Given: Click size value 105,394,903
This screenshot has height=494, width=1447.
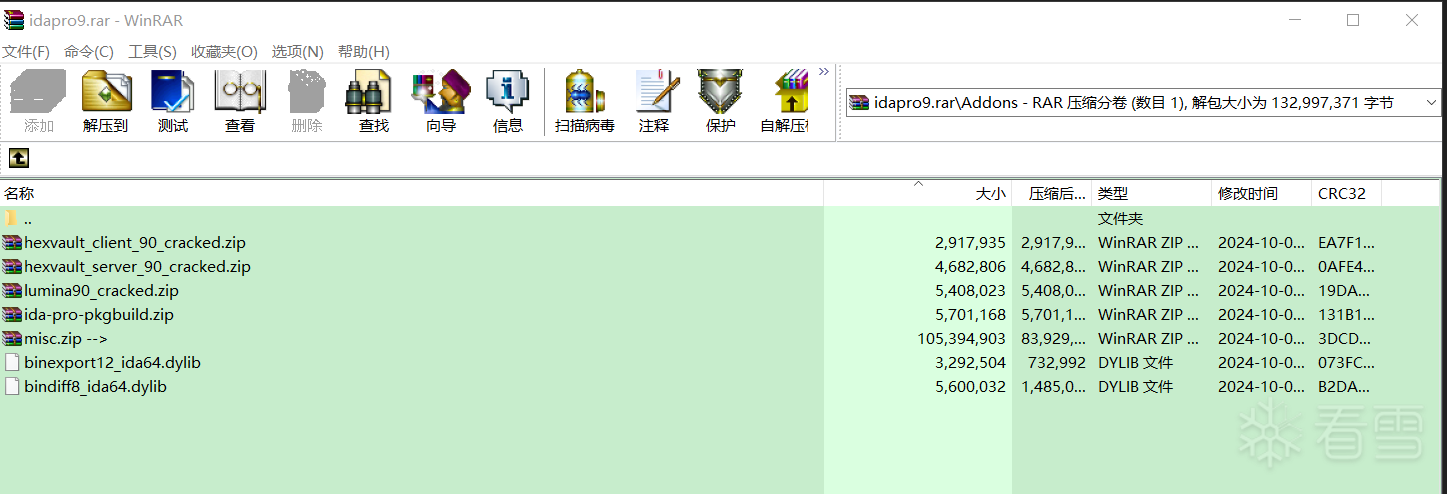Looking at the screenshot, I should tap(961, 338).
